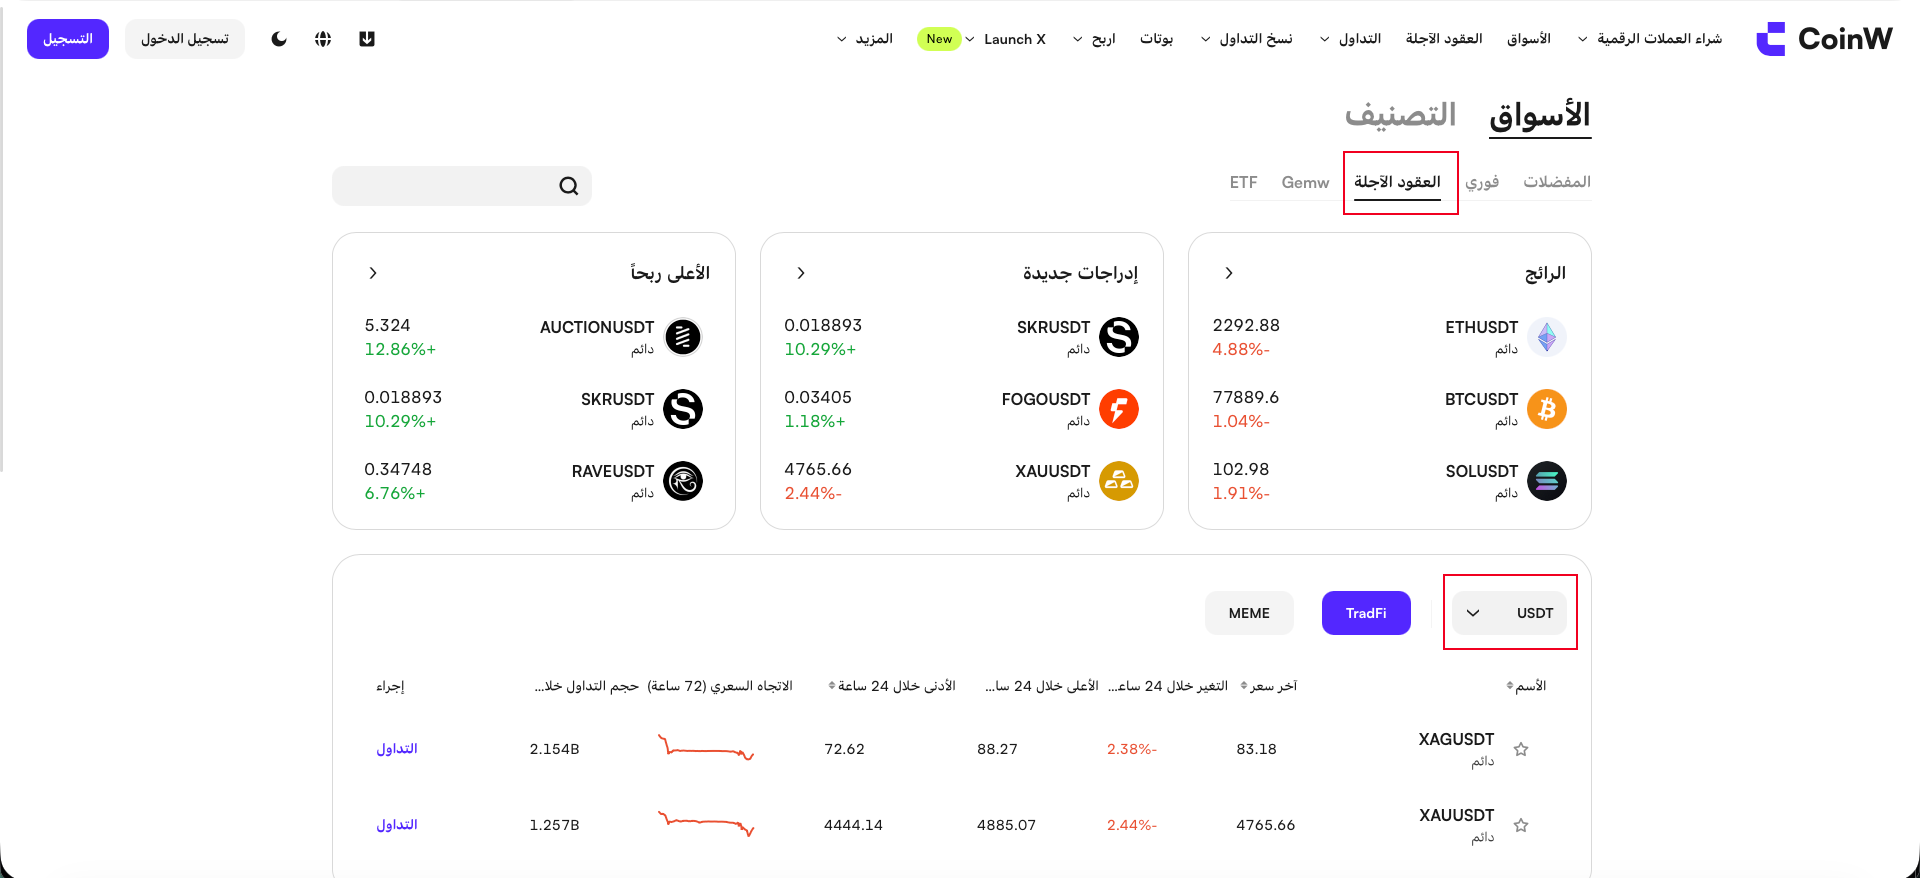Click the CoinW logo
The image size is (1920, 878).
(1824, 39)
